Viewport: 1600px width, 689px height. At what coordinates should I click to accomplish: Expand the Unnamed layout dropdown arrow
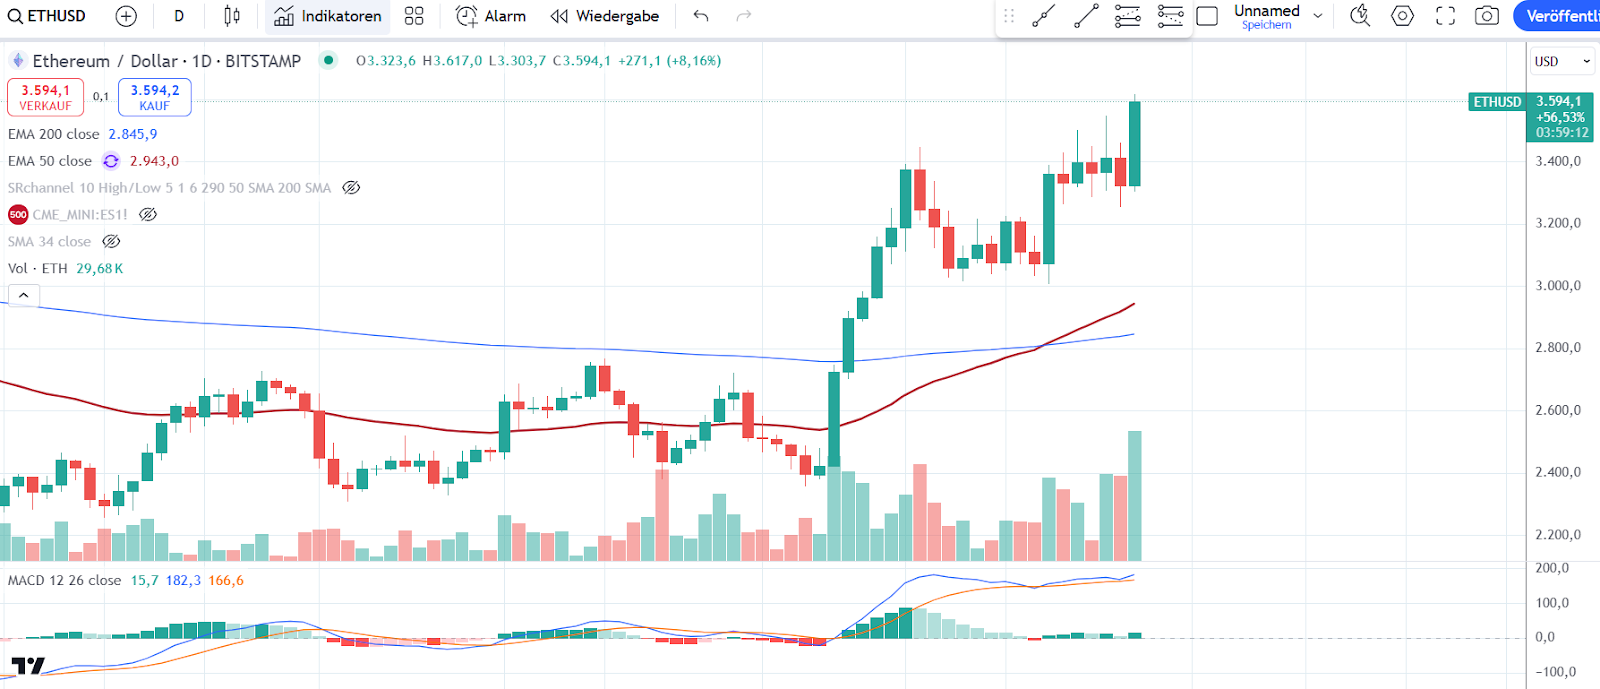point(1318,16)
